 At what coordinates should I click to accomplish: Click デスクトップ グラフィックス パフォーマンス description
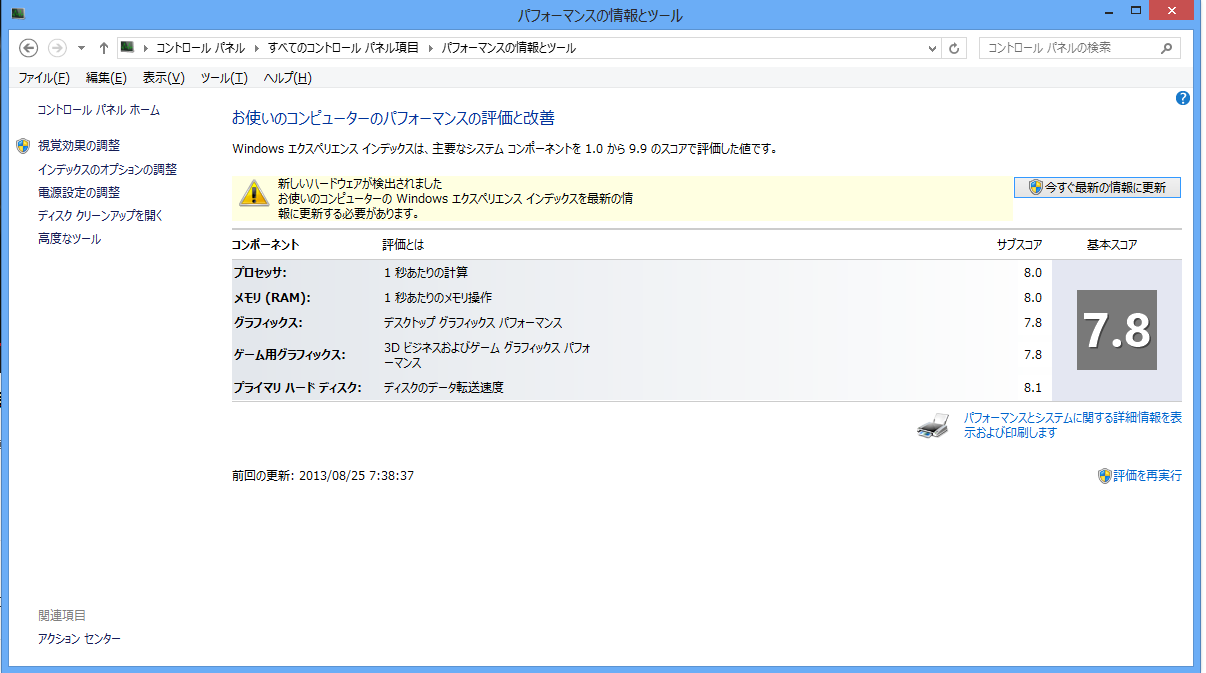pyautogui.click(x=473, y=323)
